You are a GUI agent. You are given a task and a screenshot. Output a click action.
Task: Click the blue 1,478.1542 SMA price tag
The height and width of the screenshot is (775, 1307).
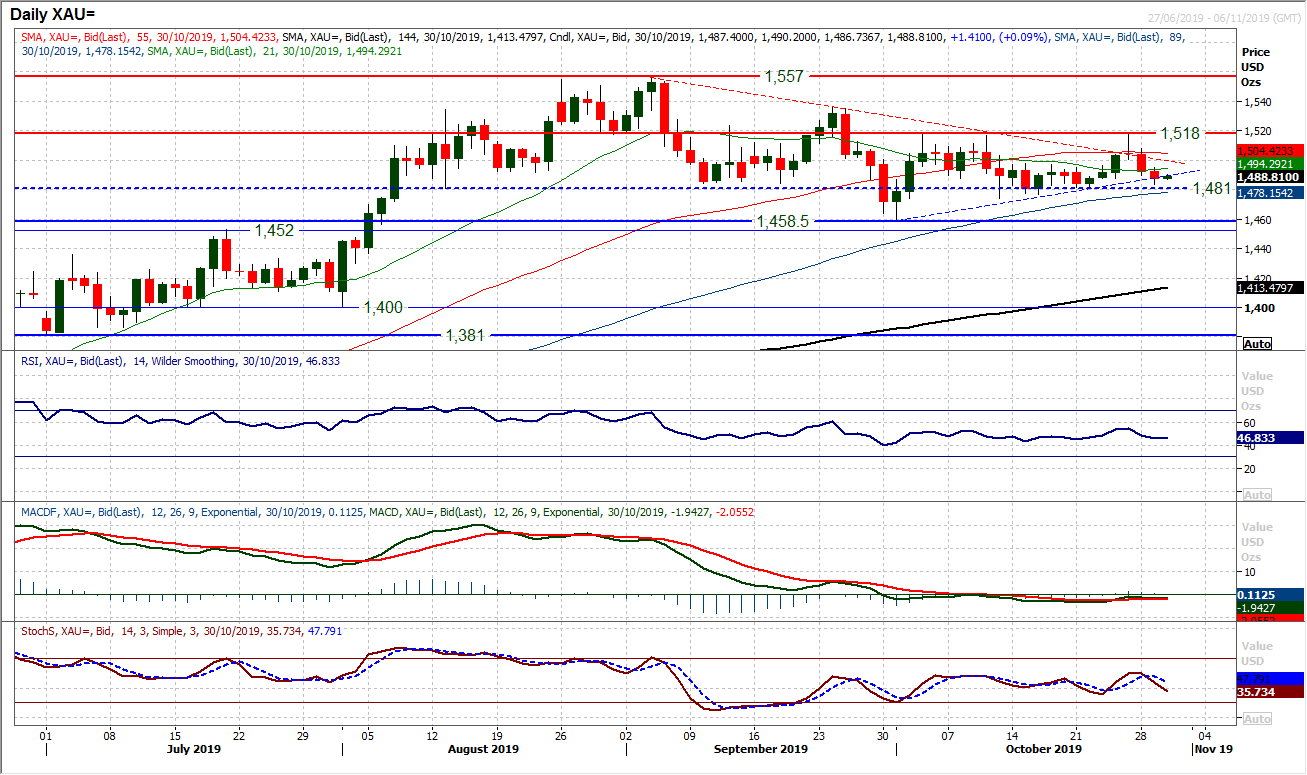tap(1270, 192)
